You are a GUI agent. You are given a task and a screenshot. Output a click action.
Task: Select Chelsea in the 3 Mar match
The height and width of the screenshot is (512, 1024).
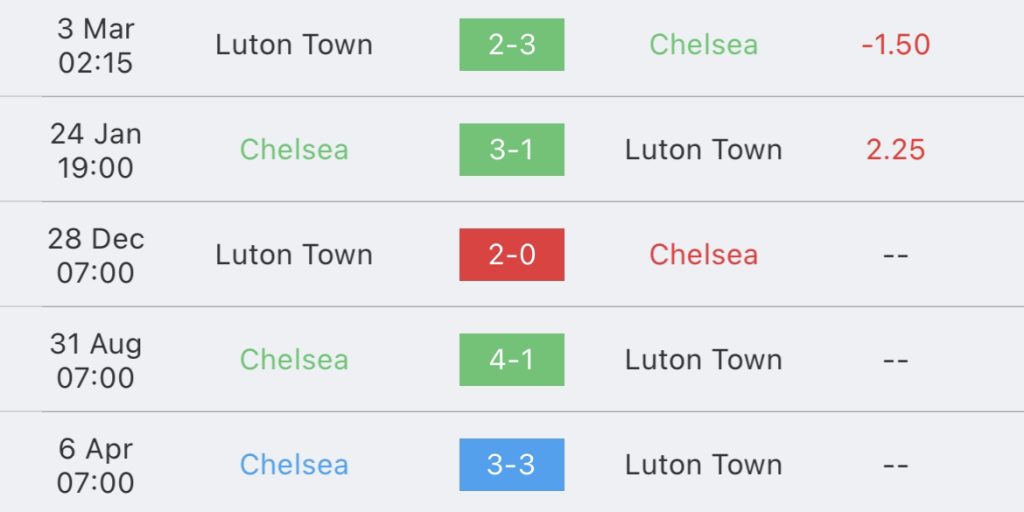click(x=703, y=45)
